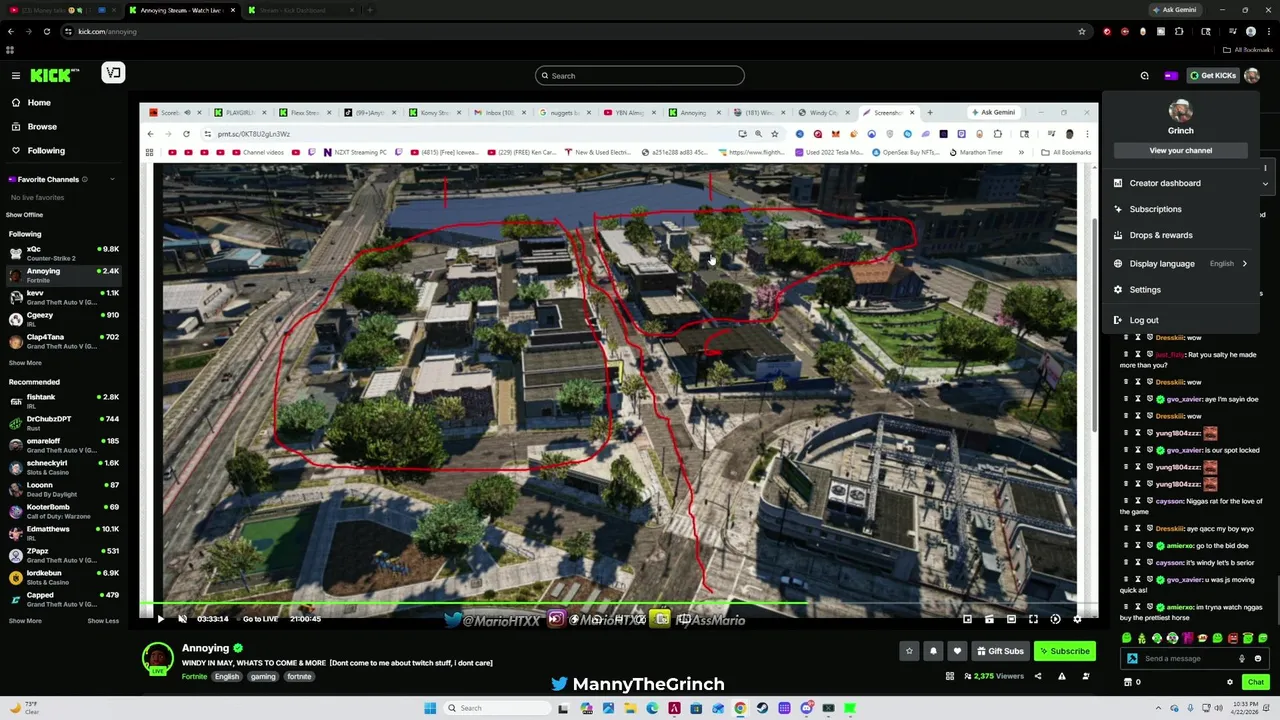Focus the Kick search field
The height and width of the screenshot is (720, 1280).
[x=640, y=76]
